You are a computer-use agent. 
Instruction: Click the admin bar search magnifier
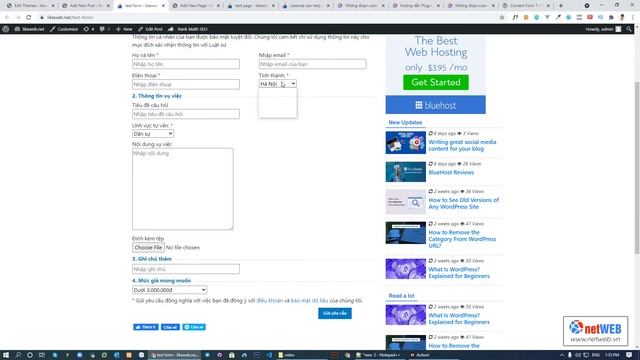(629, 29)
